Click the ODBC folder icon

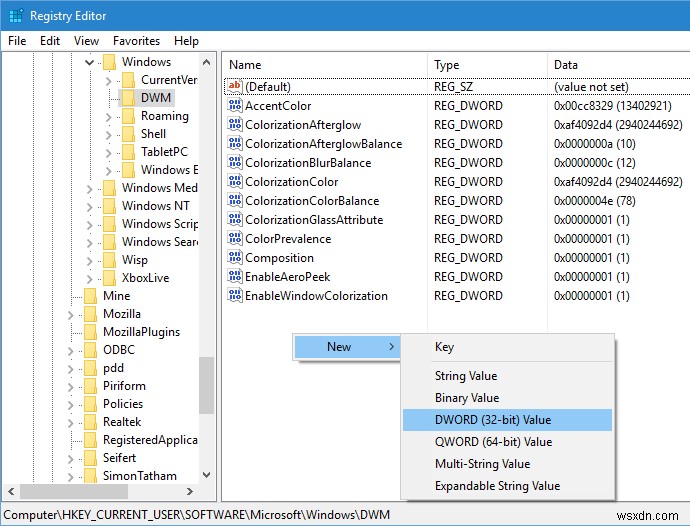90,350
